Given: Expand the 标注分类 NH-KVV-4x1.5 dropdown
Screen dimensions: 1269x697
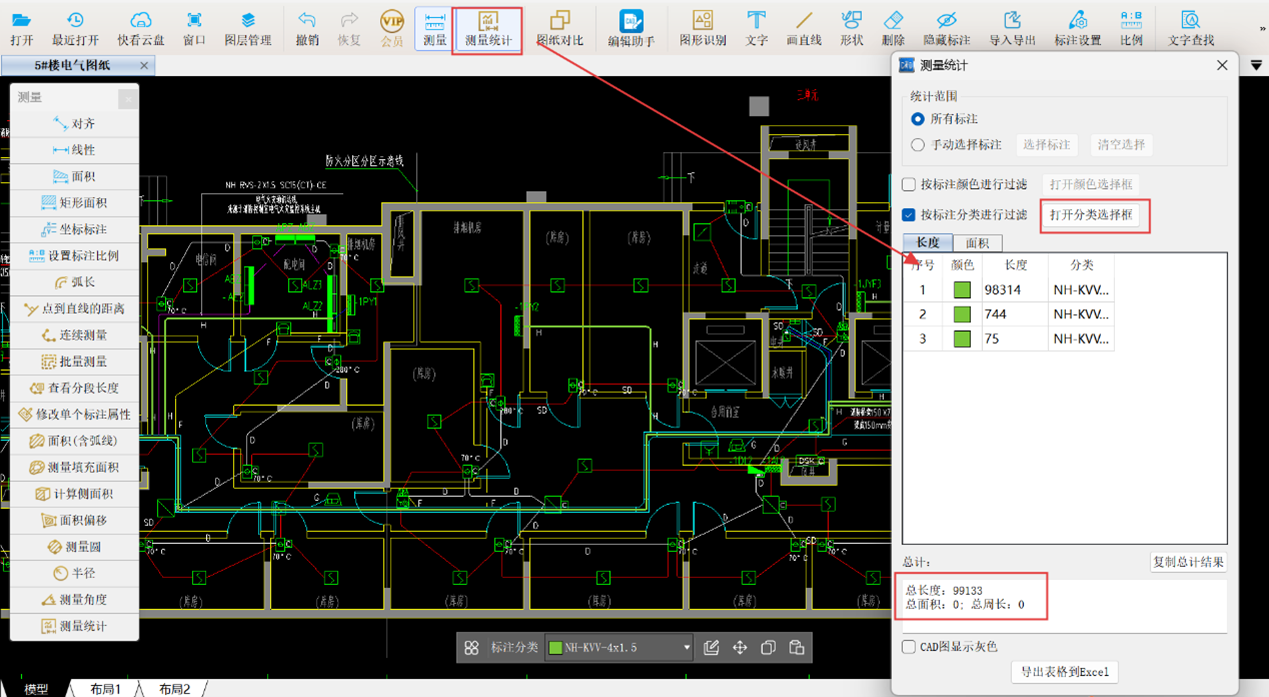Looking at the screenshot, I should pos(686,648).
